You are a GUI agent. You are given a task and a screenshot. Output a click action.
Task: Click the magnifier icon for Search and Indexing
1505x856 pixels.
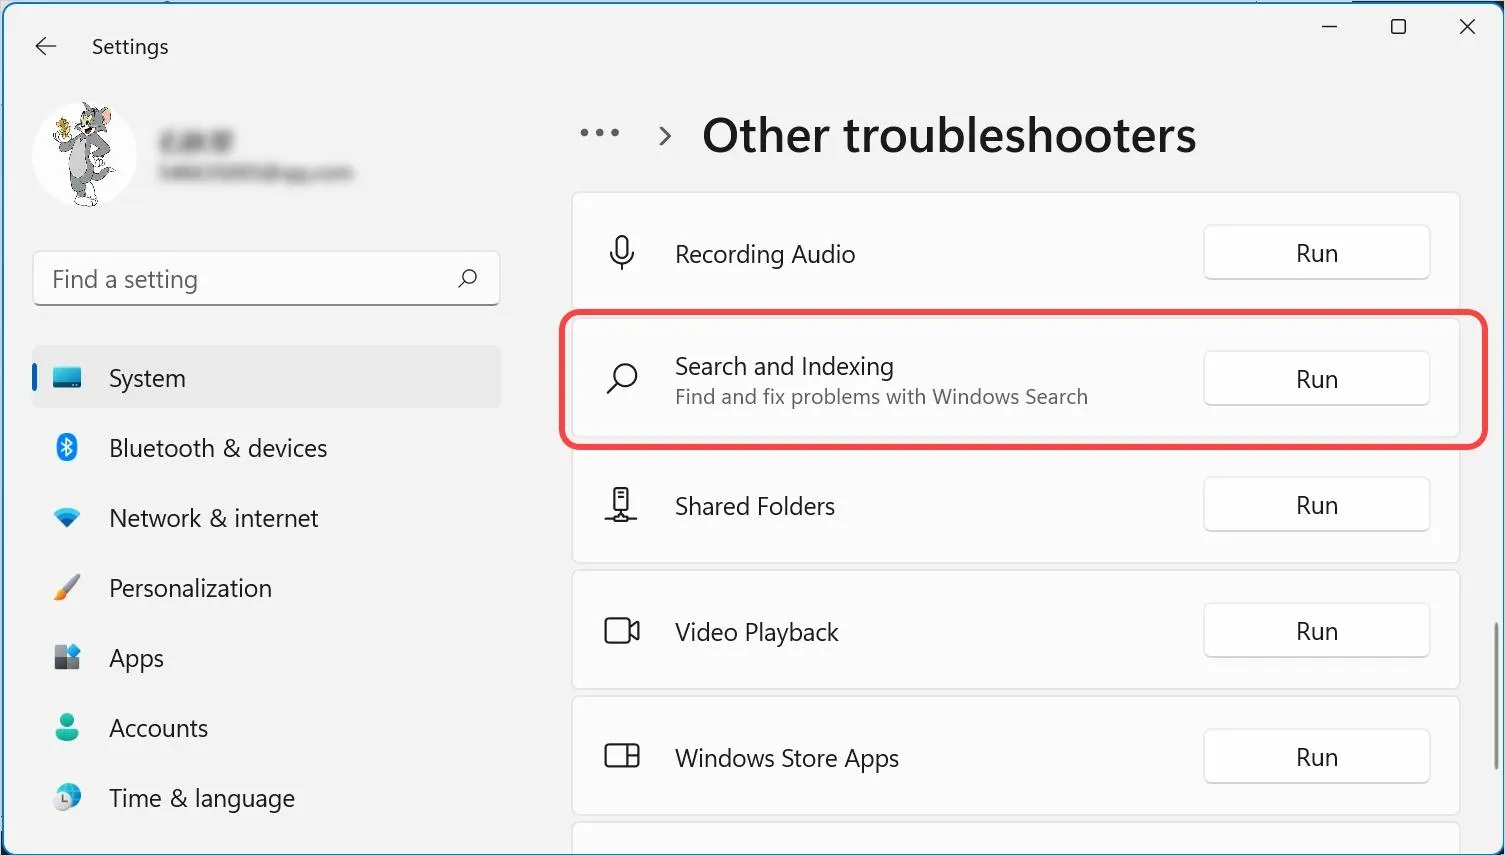[622, 379]
